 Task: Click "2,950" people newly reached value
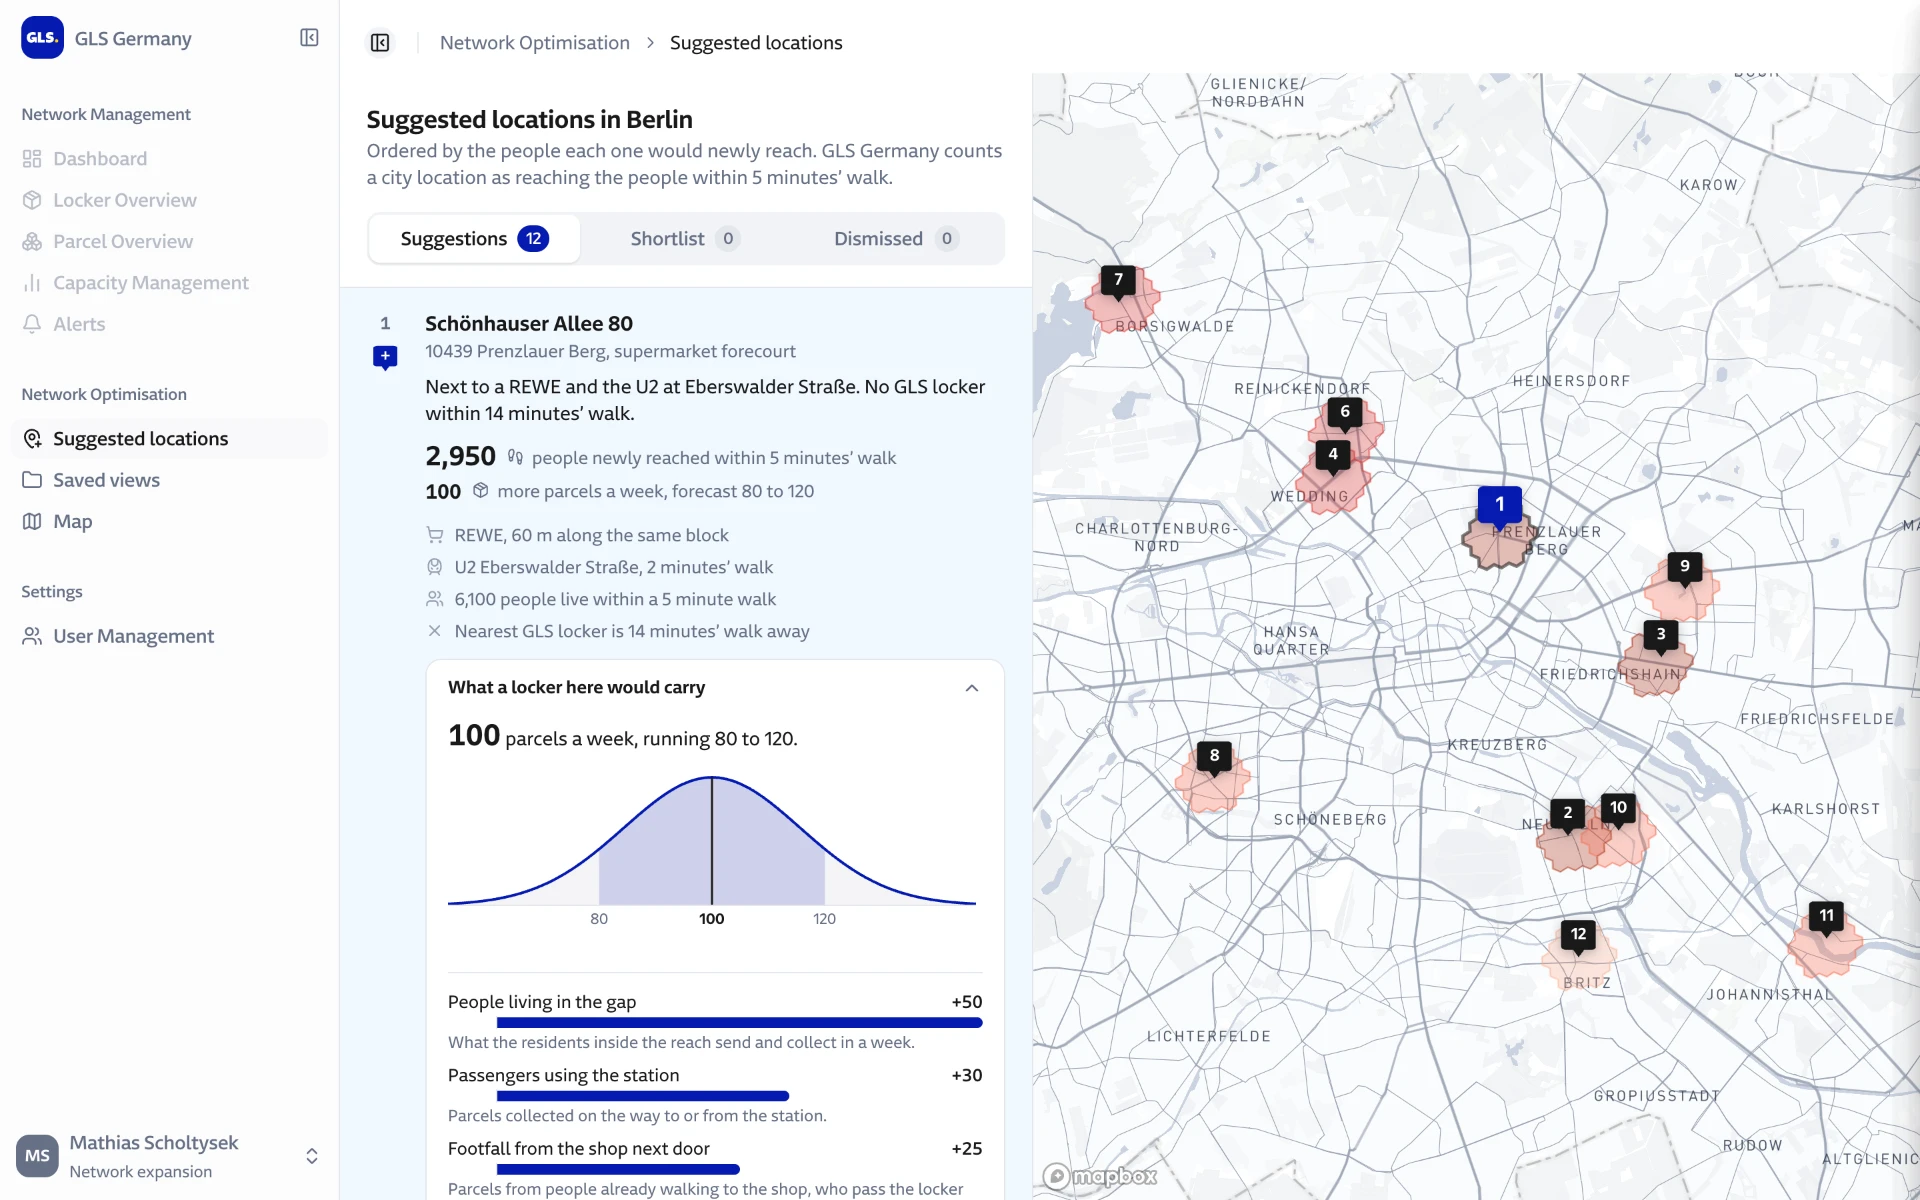coord(460,457)
